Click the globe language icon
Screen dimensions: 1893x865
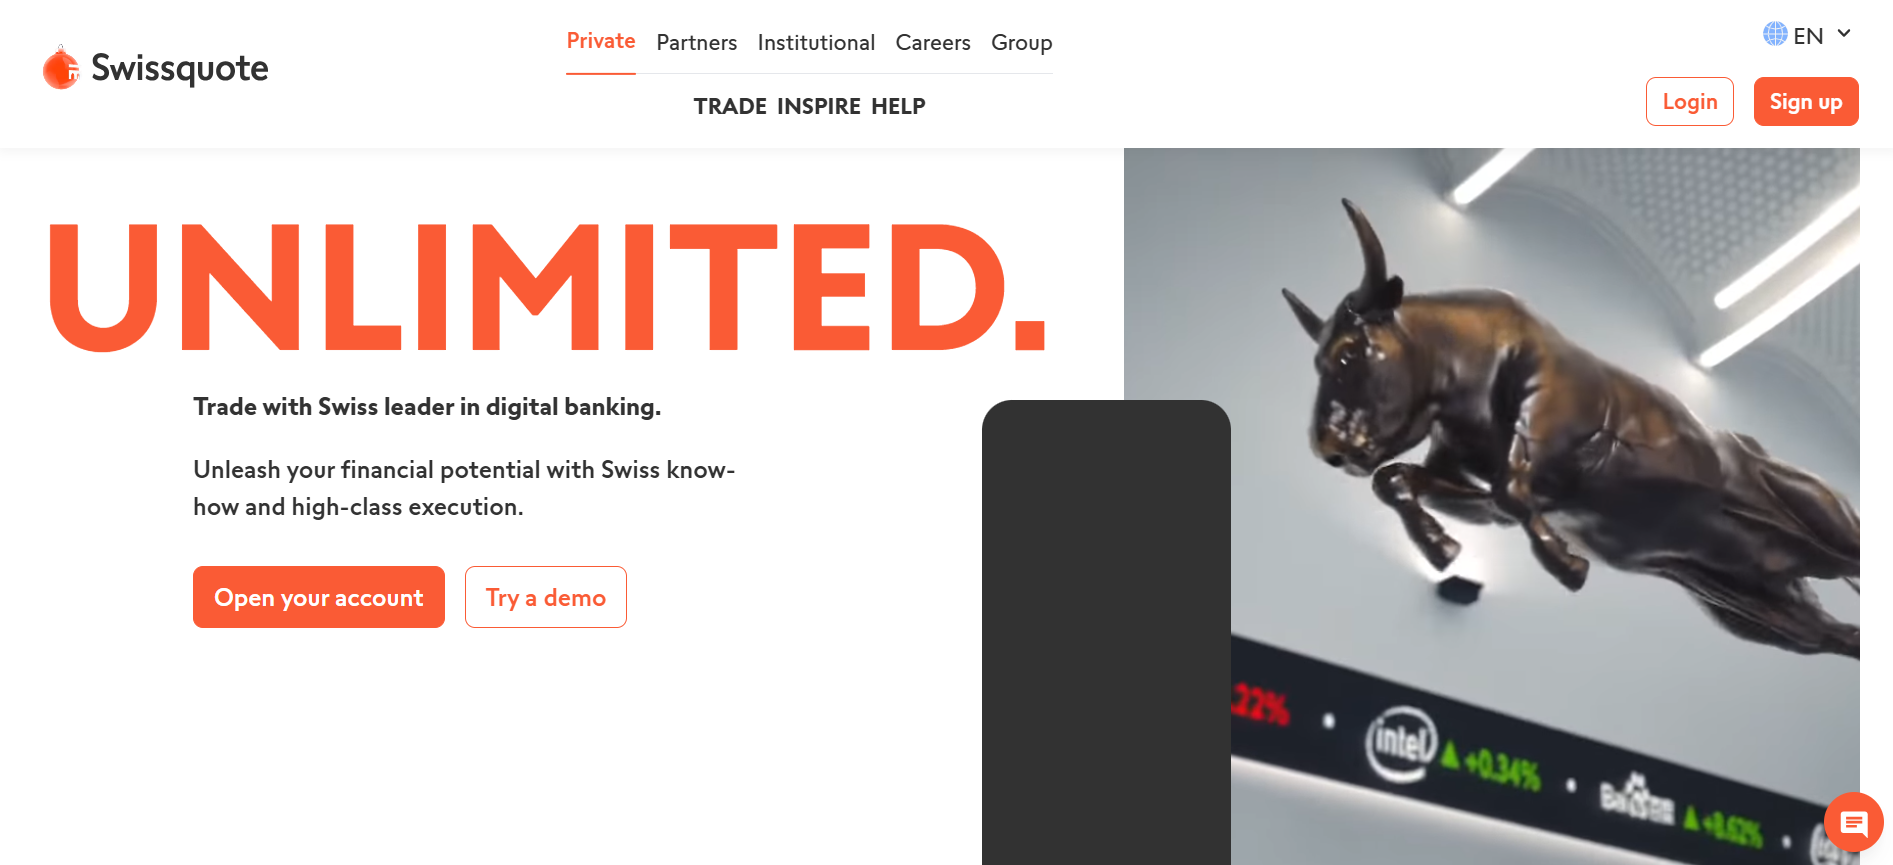tap(1775, 34)
